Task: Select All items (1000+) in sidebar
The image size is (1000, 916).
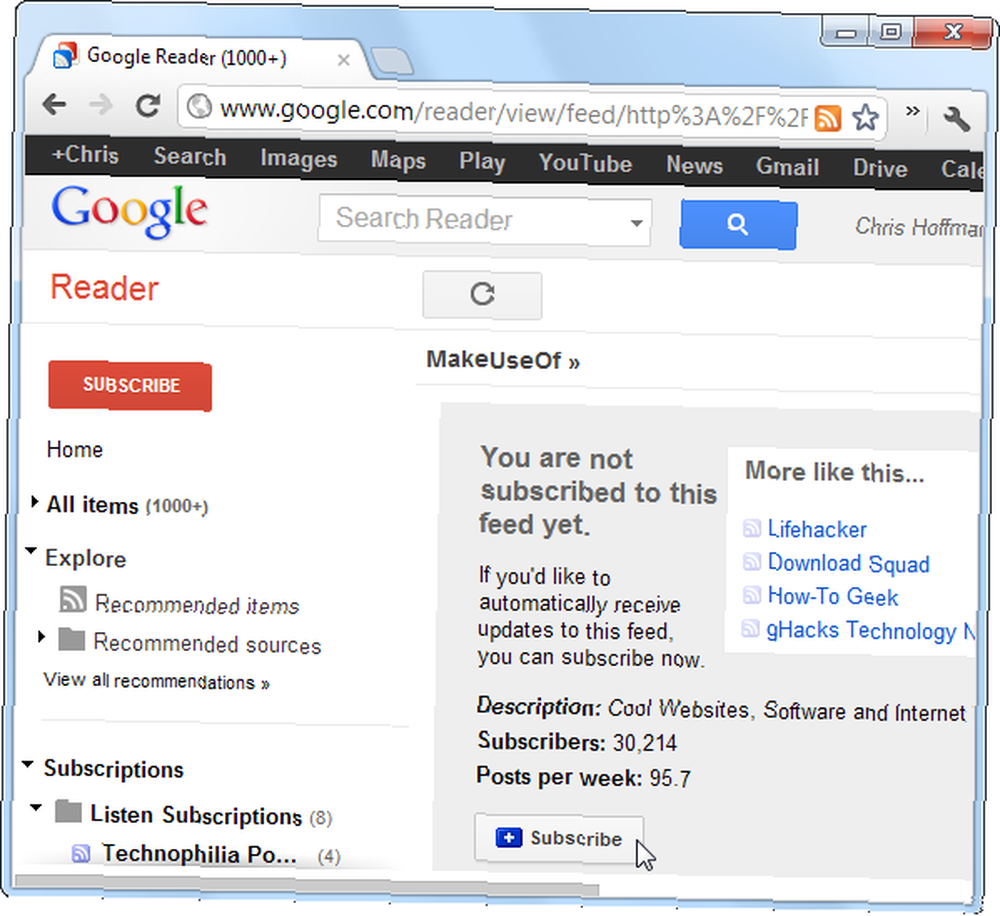Action: pyautogui.click(x=127, y=505)
